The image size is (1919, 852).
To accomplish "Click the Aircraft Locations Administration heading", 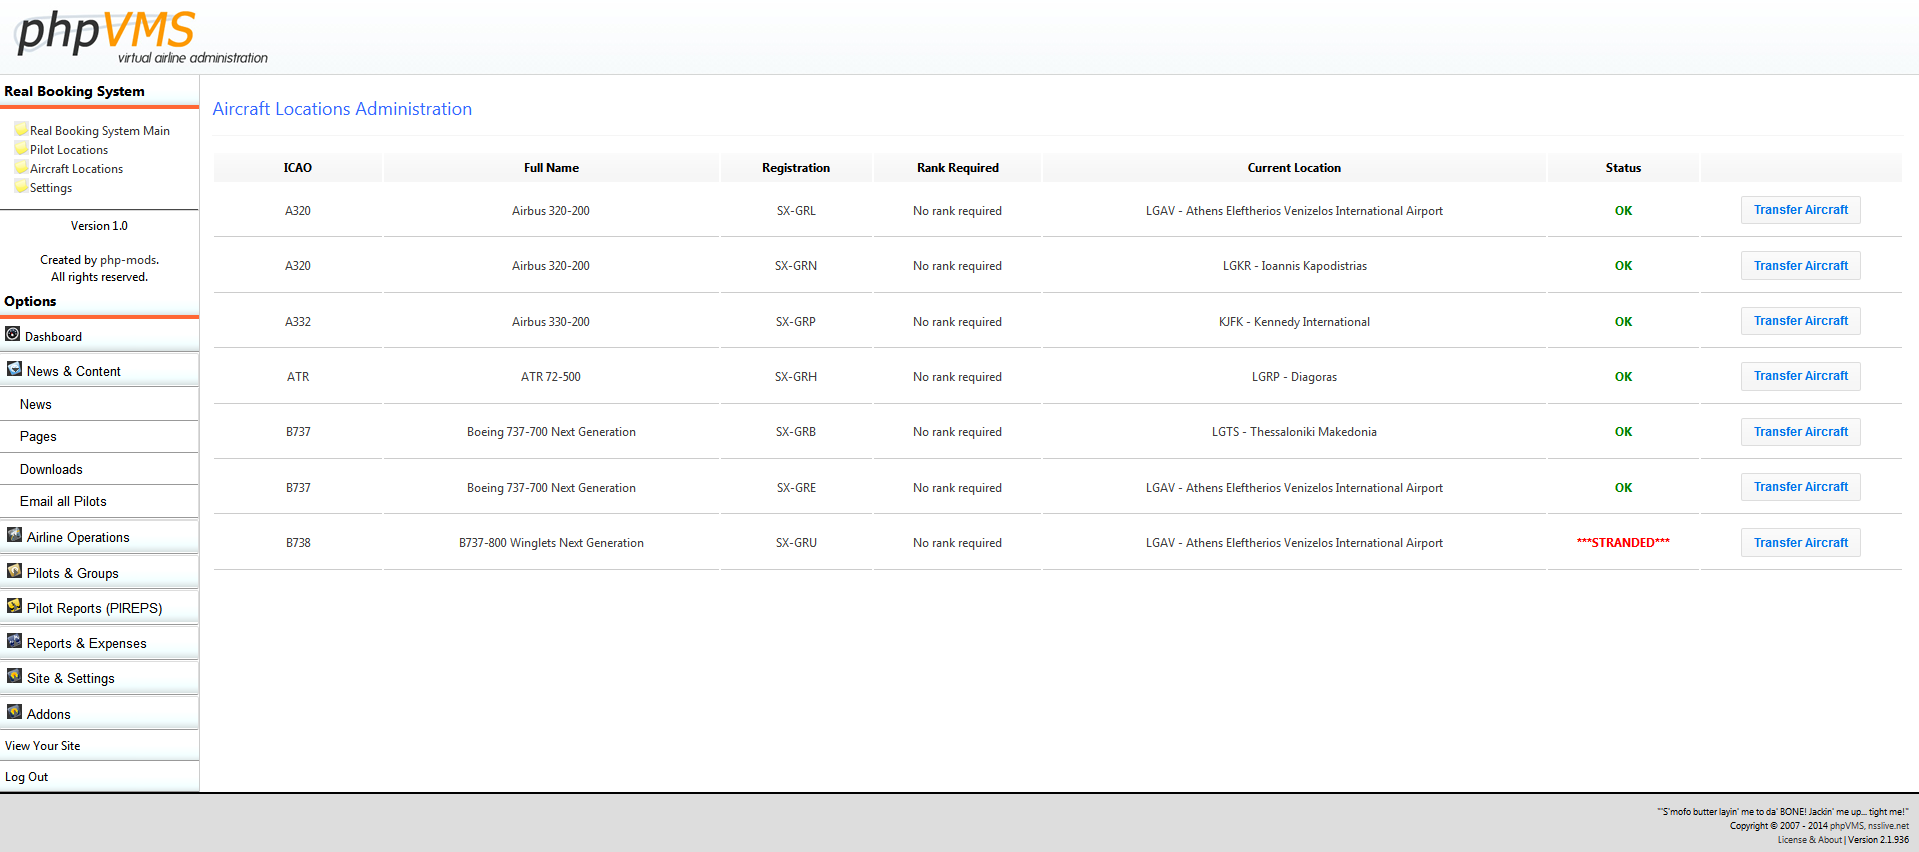I will point(342,109).
